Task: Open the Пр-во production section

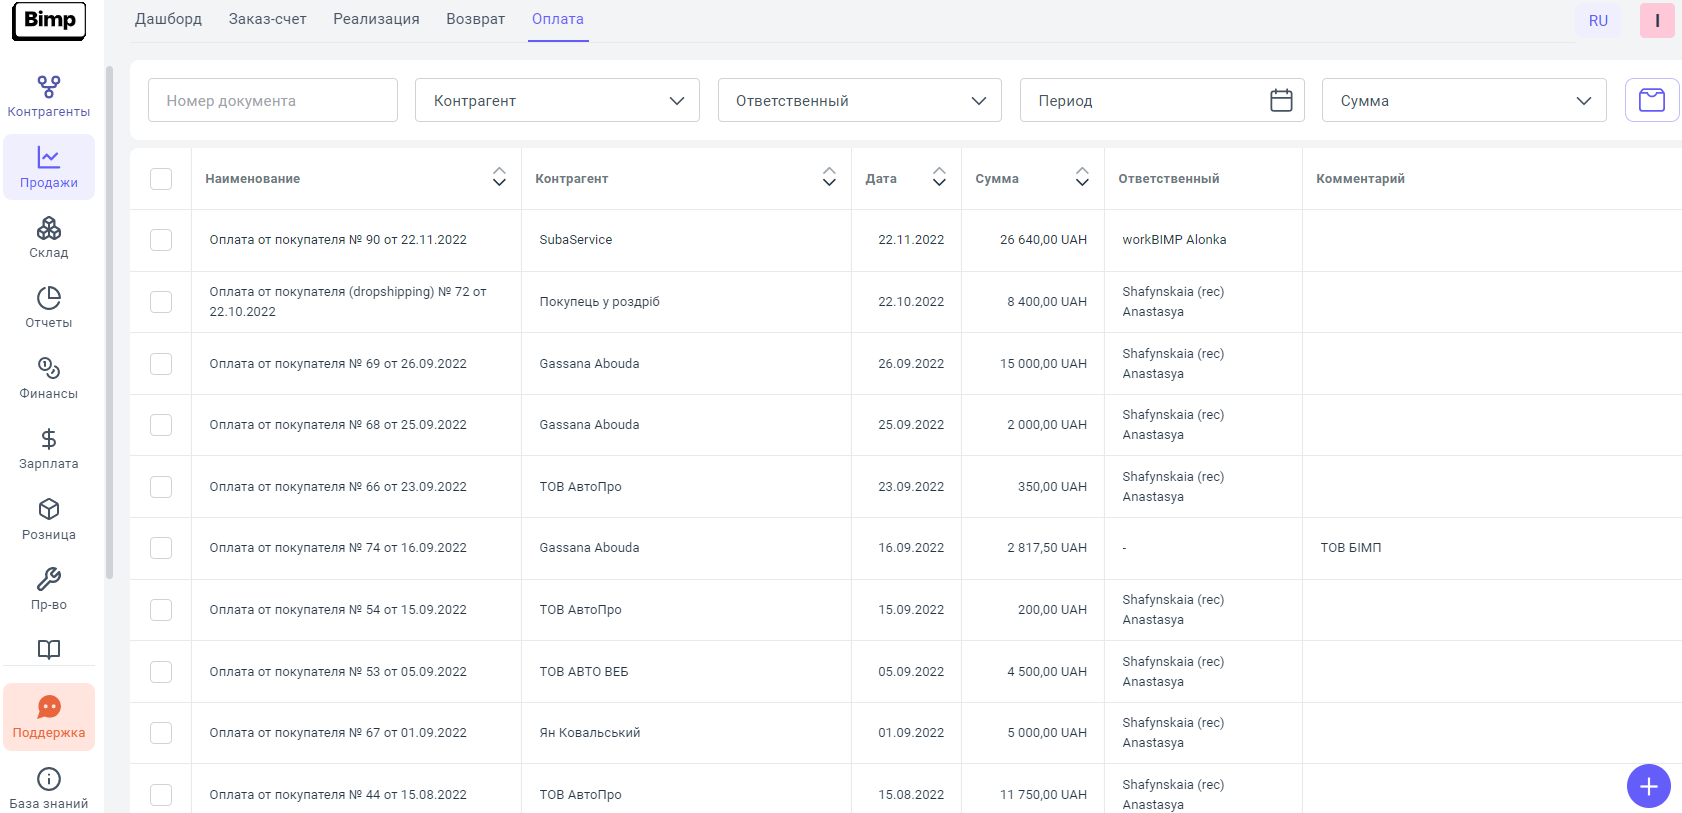Action: pos(48,590)
